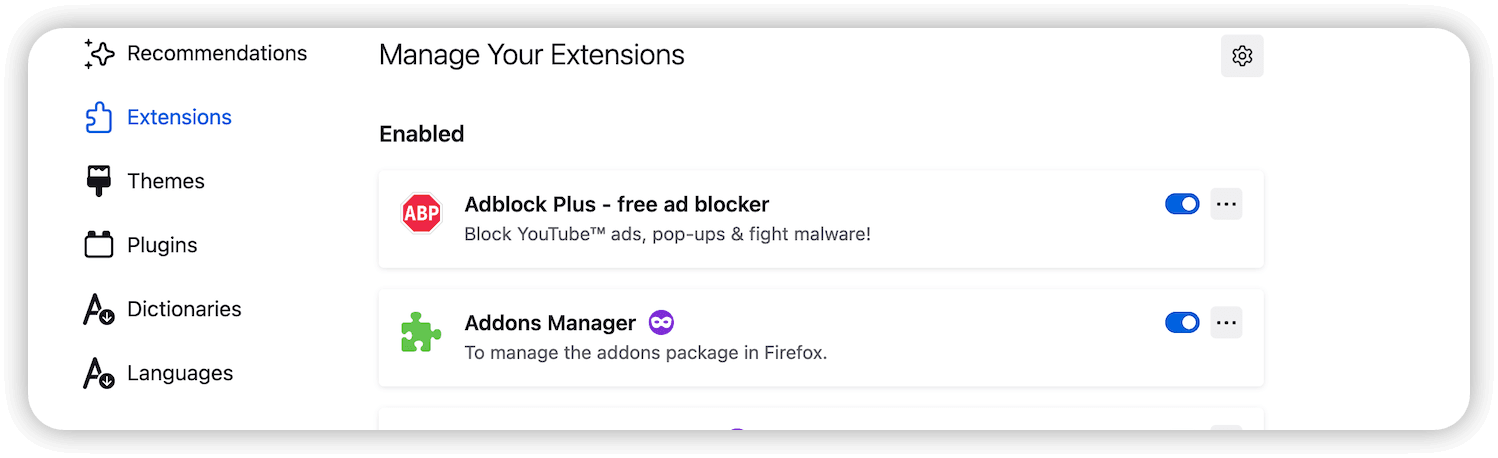This screenshot has height=458, width=1498.
Task: Switch to the Themes section
Action: (x=165, y=181)
